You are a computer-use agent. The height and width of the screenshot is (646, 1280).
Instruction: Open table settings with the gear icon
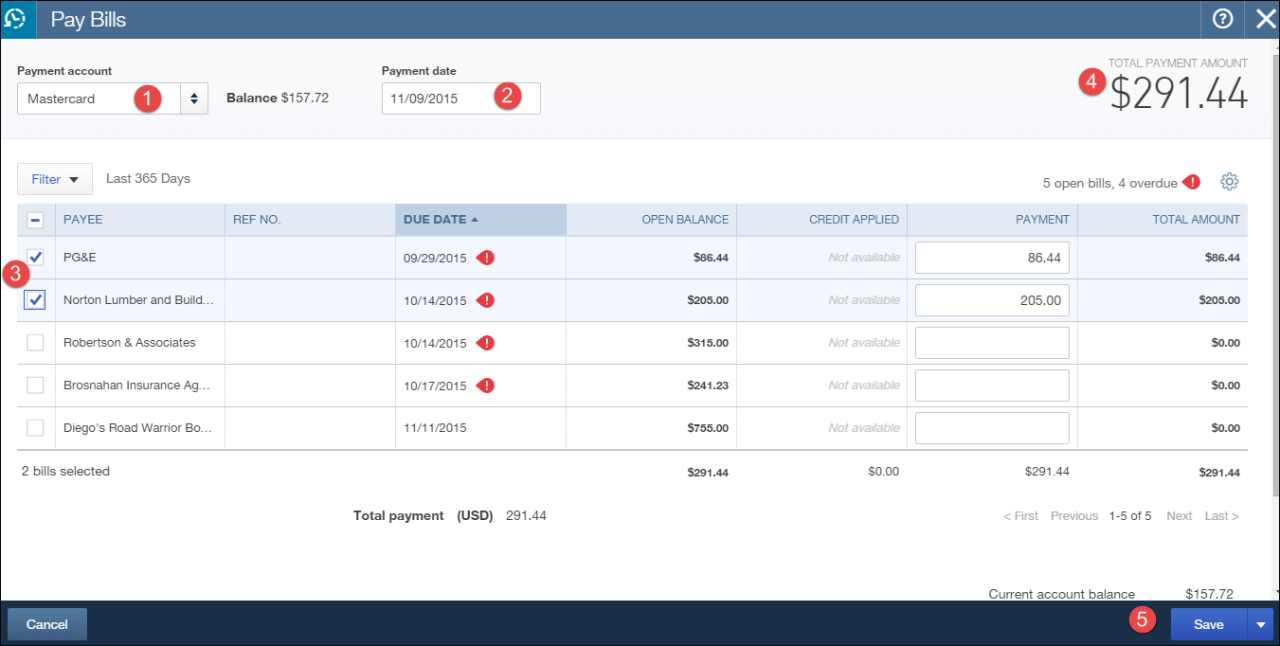point(1229,181)
